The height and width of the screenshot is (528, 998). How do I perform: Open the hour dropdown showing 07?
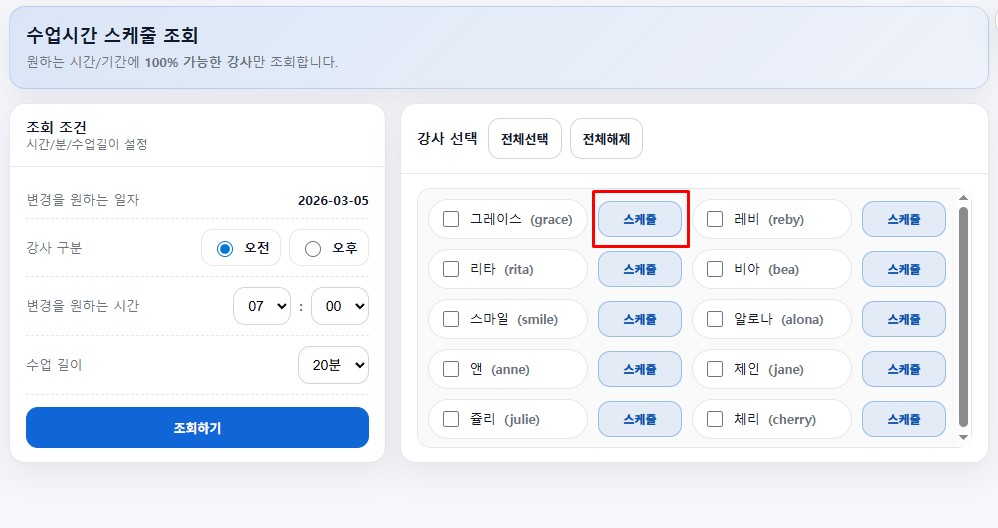[x=261, y=306]
